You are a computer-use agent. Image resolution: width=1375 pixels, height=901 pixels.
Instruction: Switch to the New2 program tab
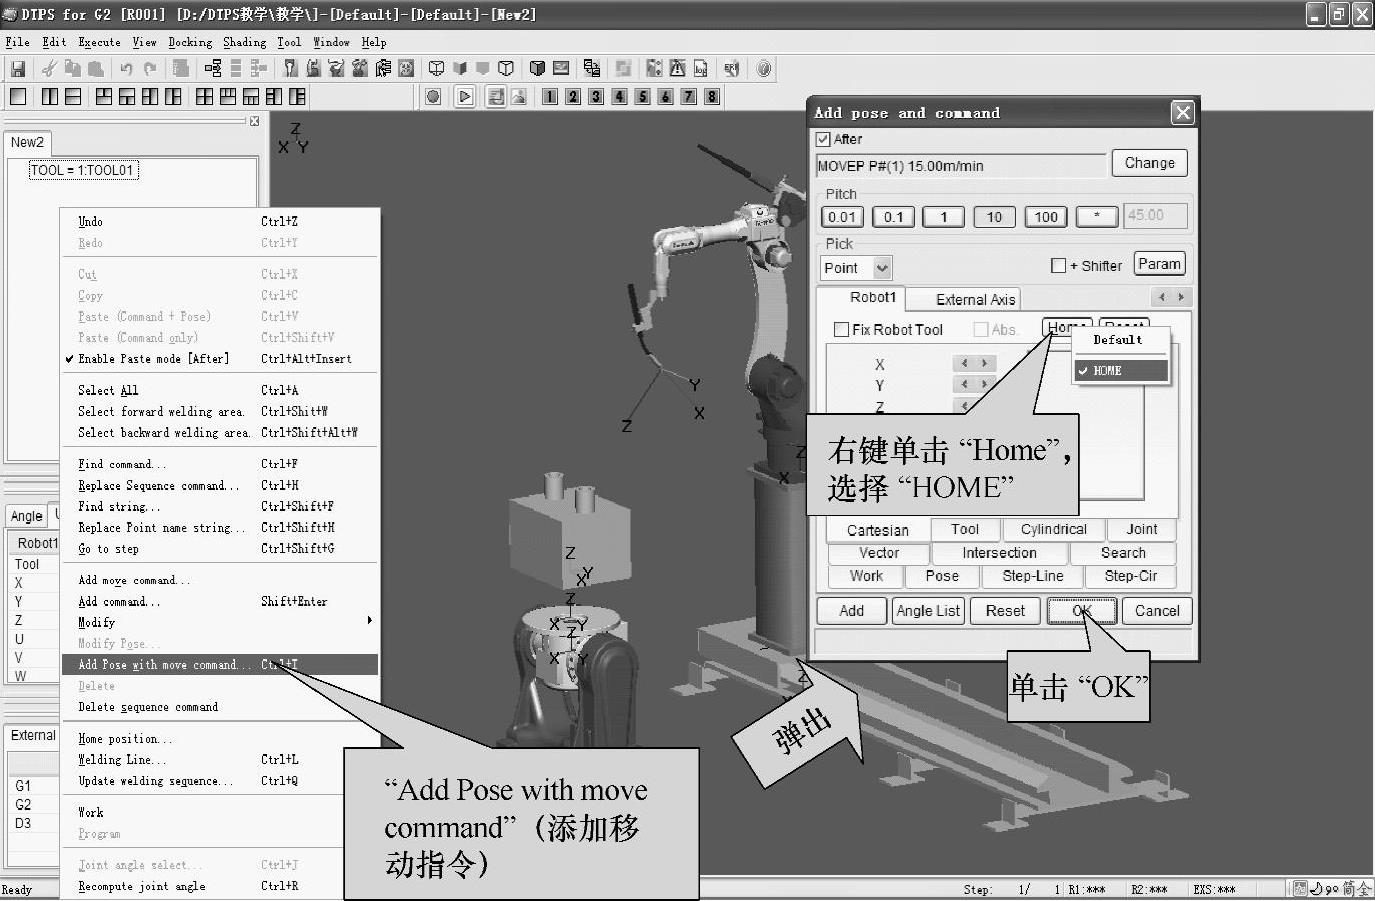pos(27,142)
